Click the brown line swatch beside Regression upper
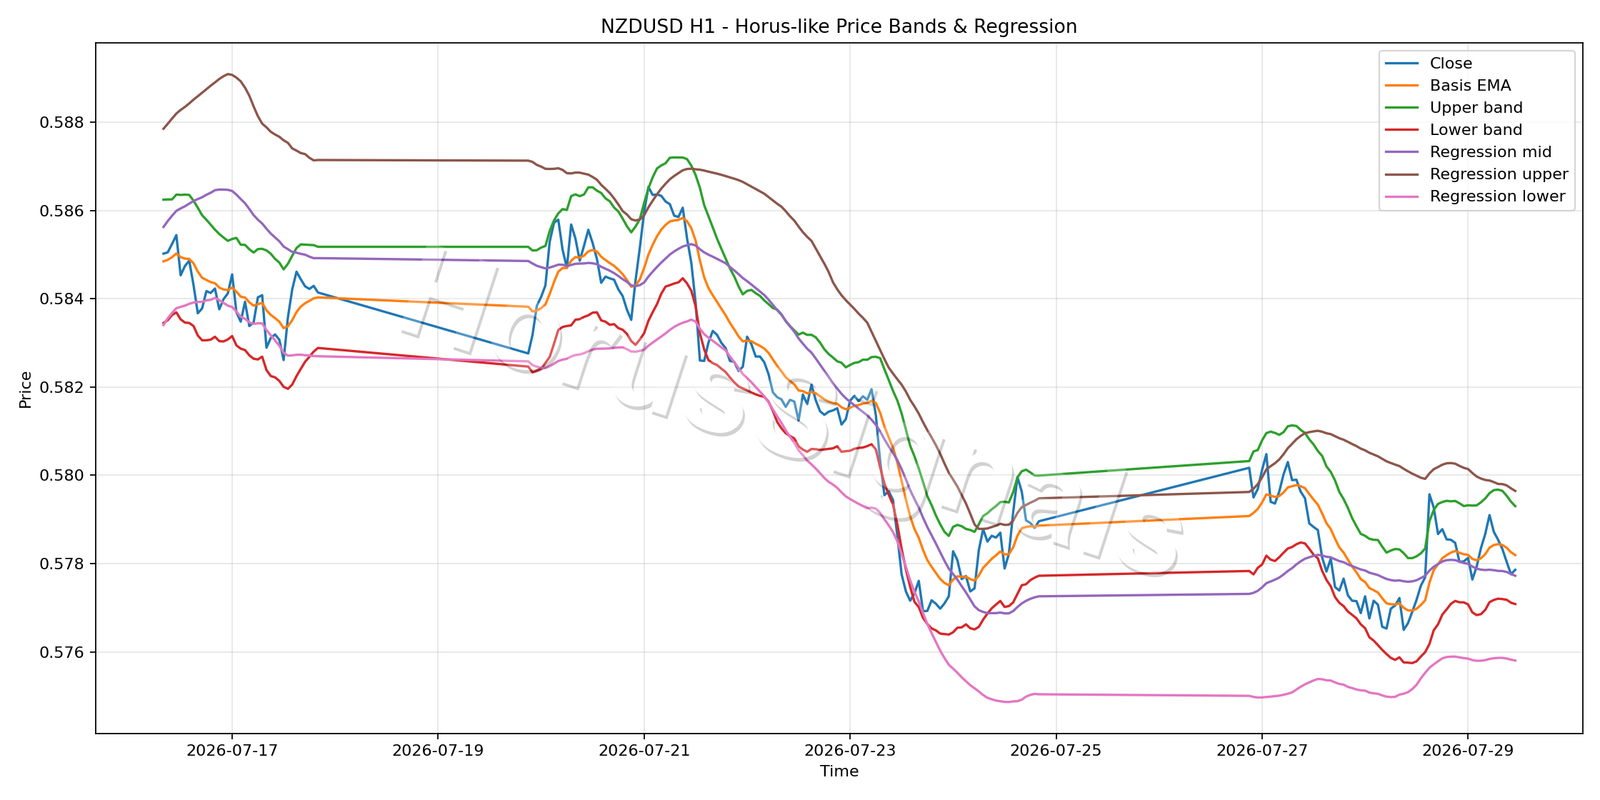Viewport: 1600px width, 800px height. [x=1402, y=174]
